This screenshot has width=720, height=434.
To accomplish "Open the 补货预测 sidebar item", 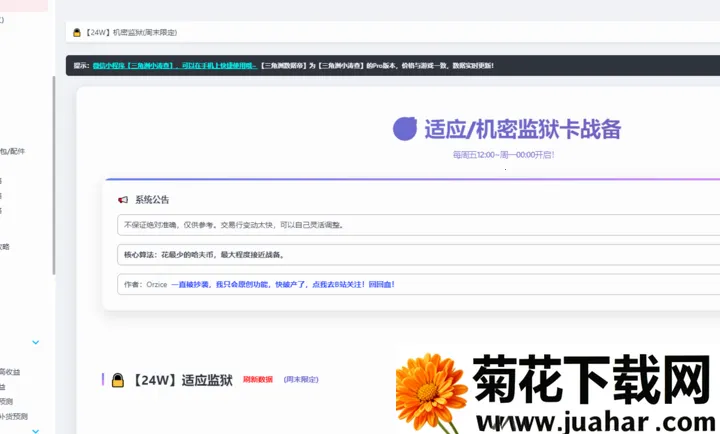I will pos(14,416).
